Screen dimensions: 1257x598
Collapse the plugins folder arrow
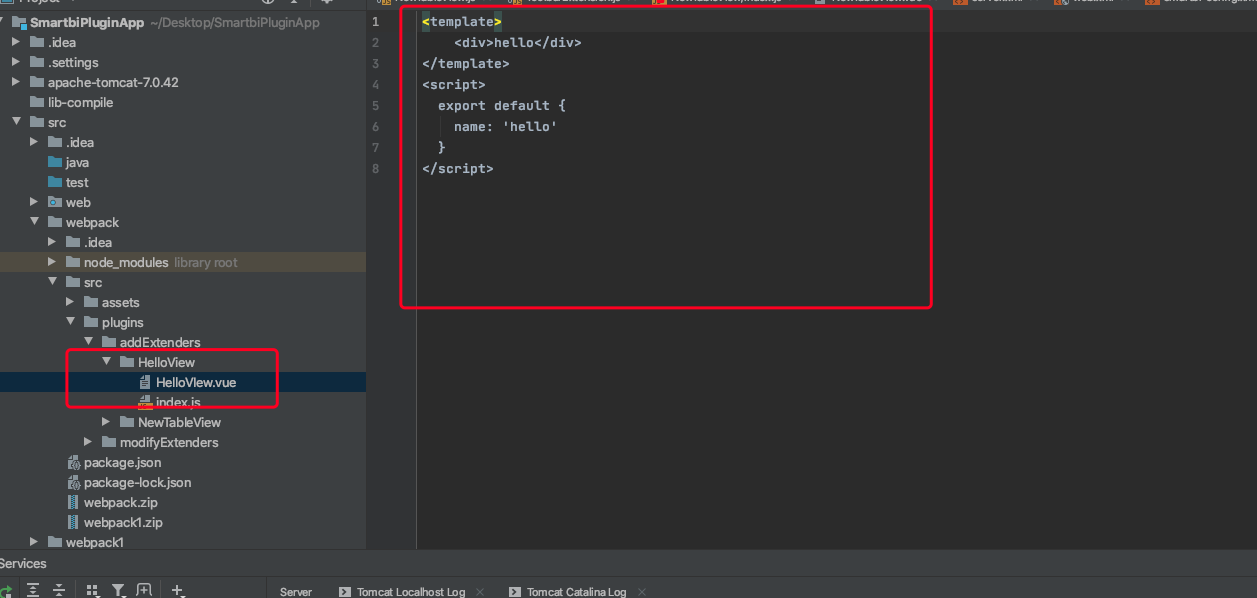point(70,322)
